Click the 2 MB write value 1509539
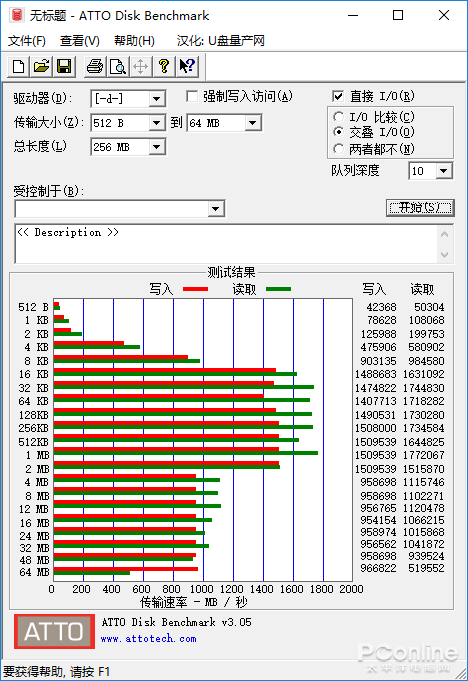 [x=376, y=469]
